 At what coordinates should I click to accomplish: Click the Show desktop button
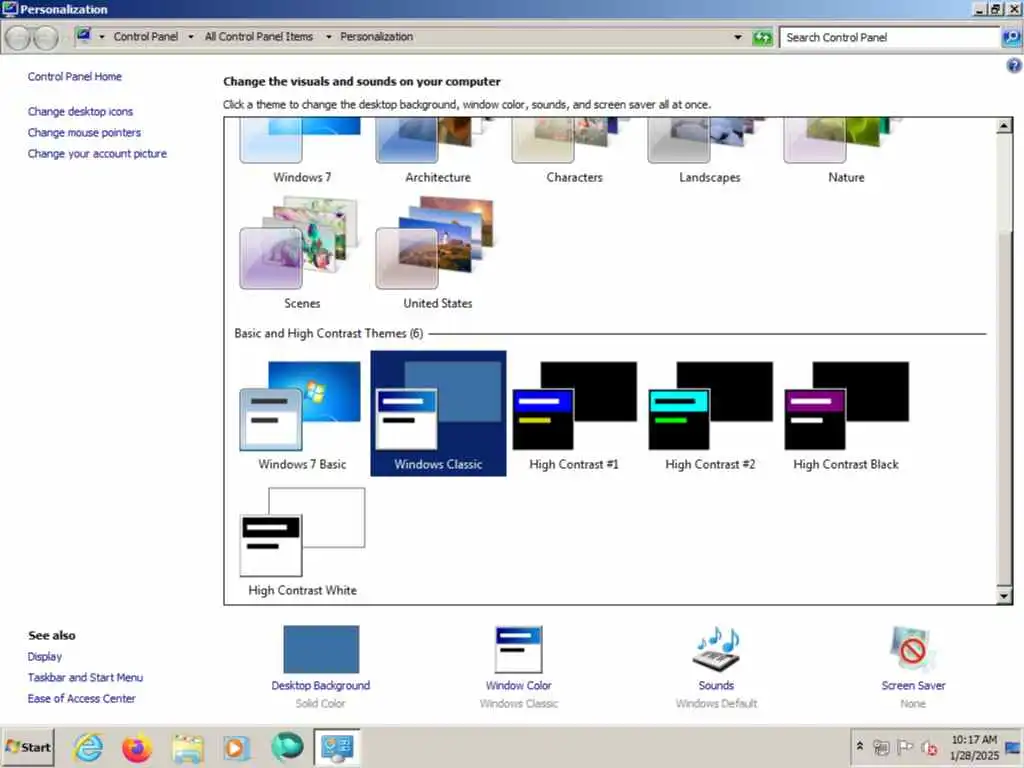[x=1014, y=747]
